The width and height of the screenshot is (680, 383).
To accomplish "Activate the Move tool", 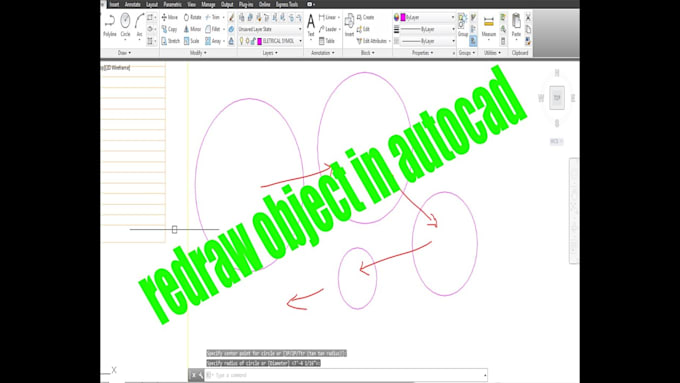I will (x=170, y=17).
